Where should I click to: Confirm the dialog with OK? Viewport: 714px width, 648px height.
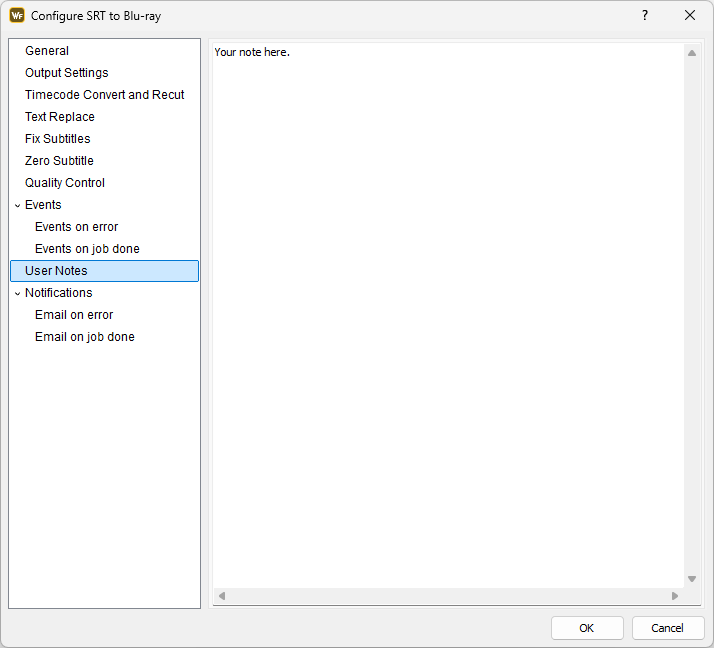click(x=586, y=628)
